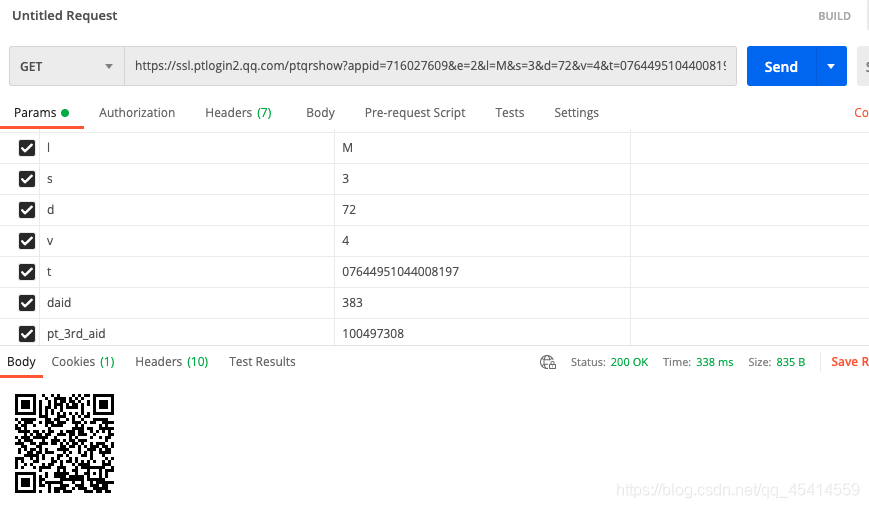Click the key name 'daid'
Screen dimensions: 869x508
[59, 303]
